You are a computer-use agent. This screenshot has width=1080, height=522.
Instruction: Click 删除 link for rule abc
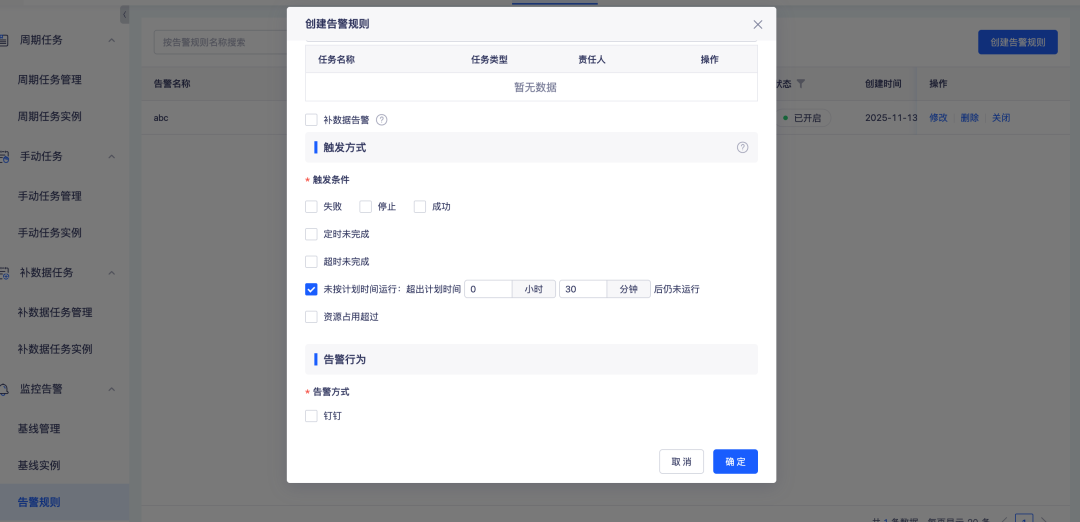tap(970, 118)
